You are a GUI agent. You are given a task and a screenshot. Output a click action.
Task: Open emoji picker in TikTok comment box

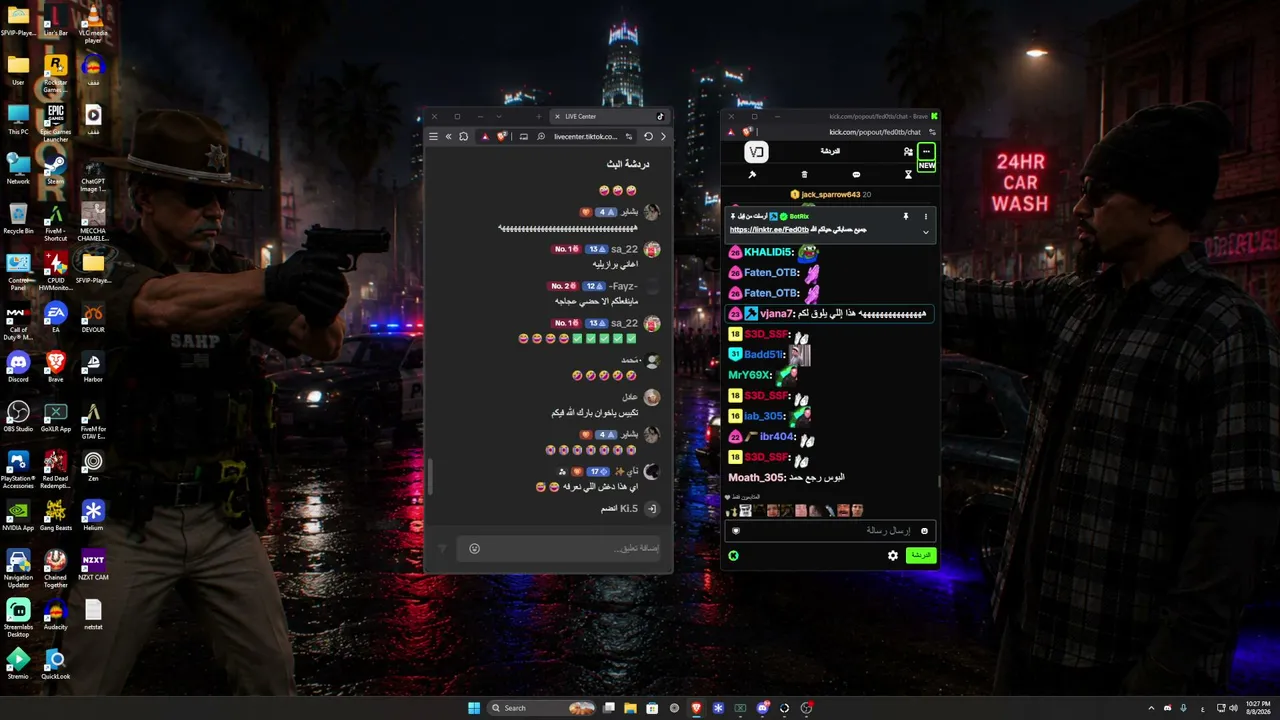[474, 548]
